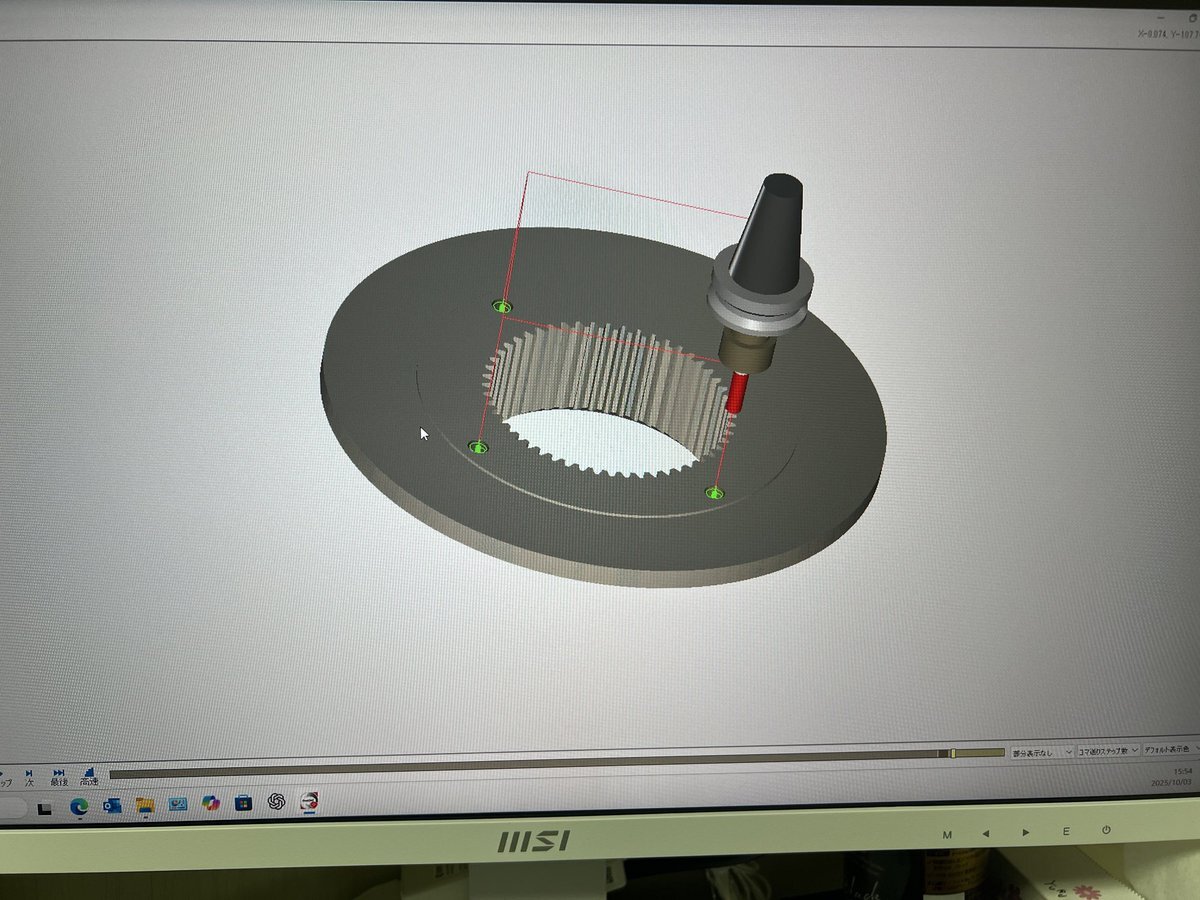Jump to end with 最後 button
1200x900 pixels.
pyautogui.click(x=59, y=776)
